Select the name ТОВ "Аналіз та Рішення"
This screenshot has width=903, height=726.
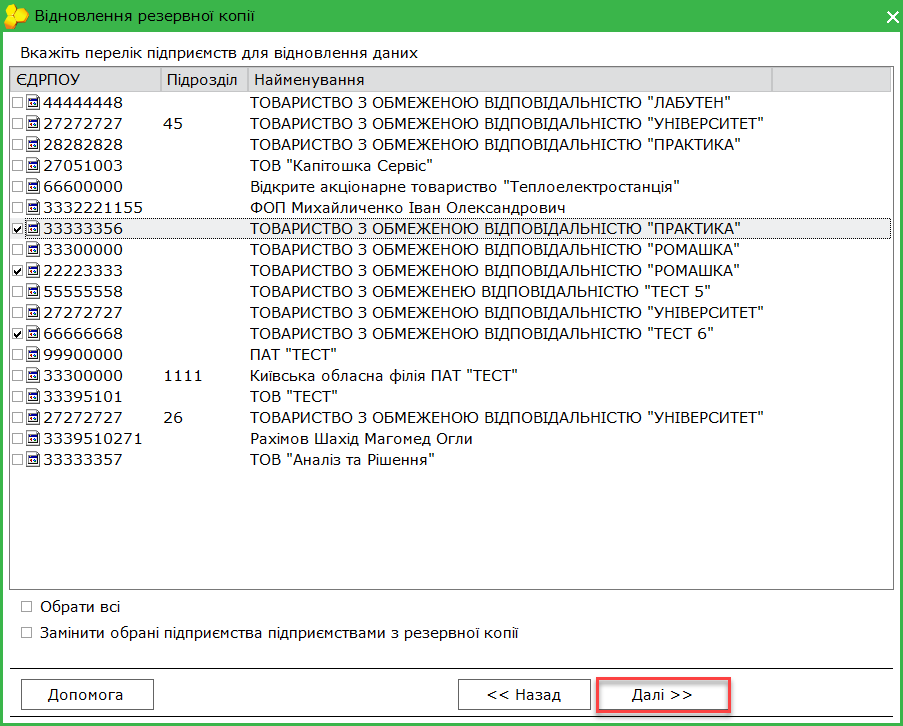click(342, 460)
